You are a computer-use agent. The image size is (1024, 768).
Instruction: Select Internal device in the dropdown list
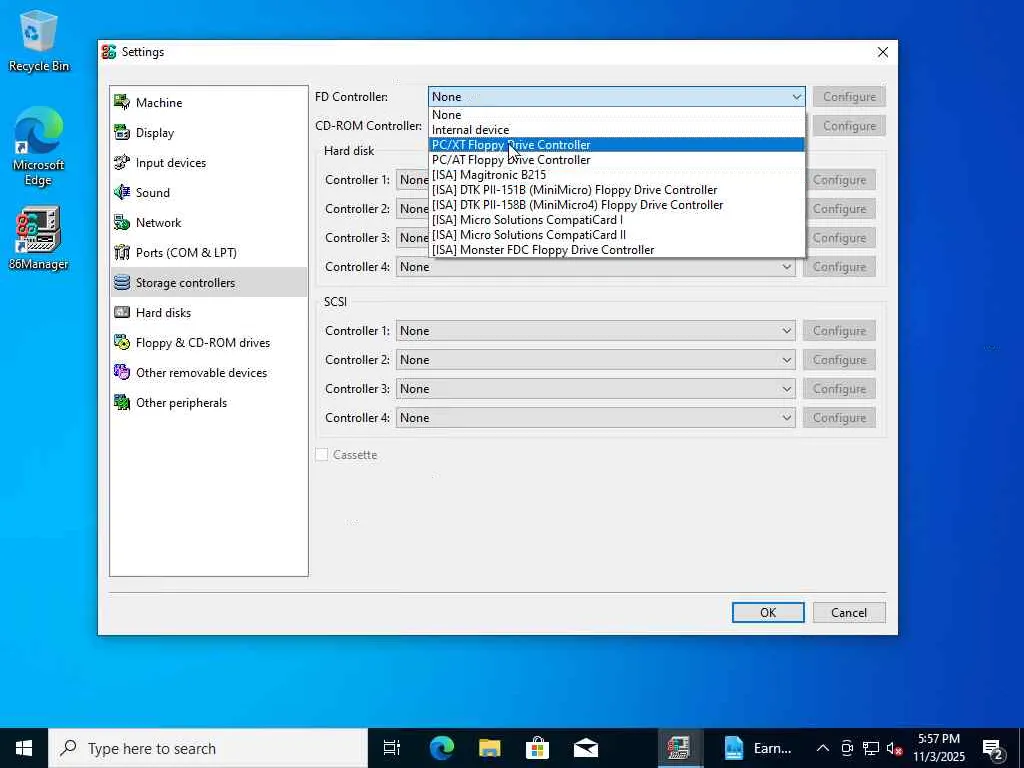tap(617, 129)
